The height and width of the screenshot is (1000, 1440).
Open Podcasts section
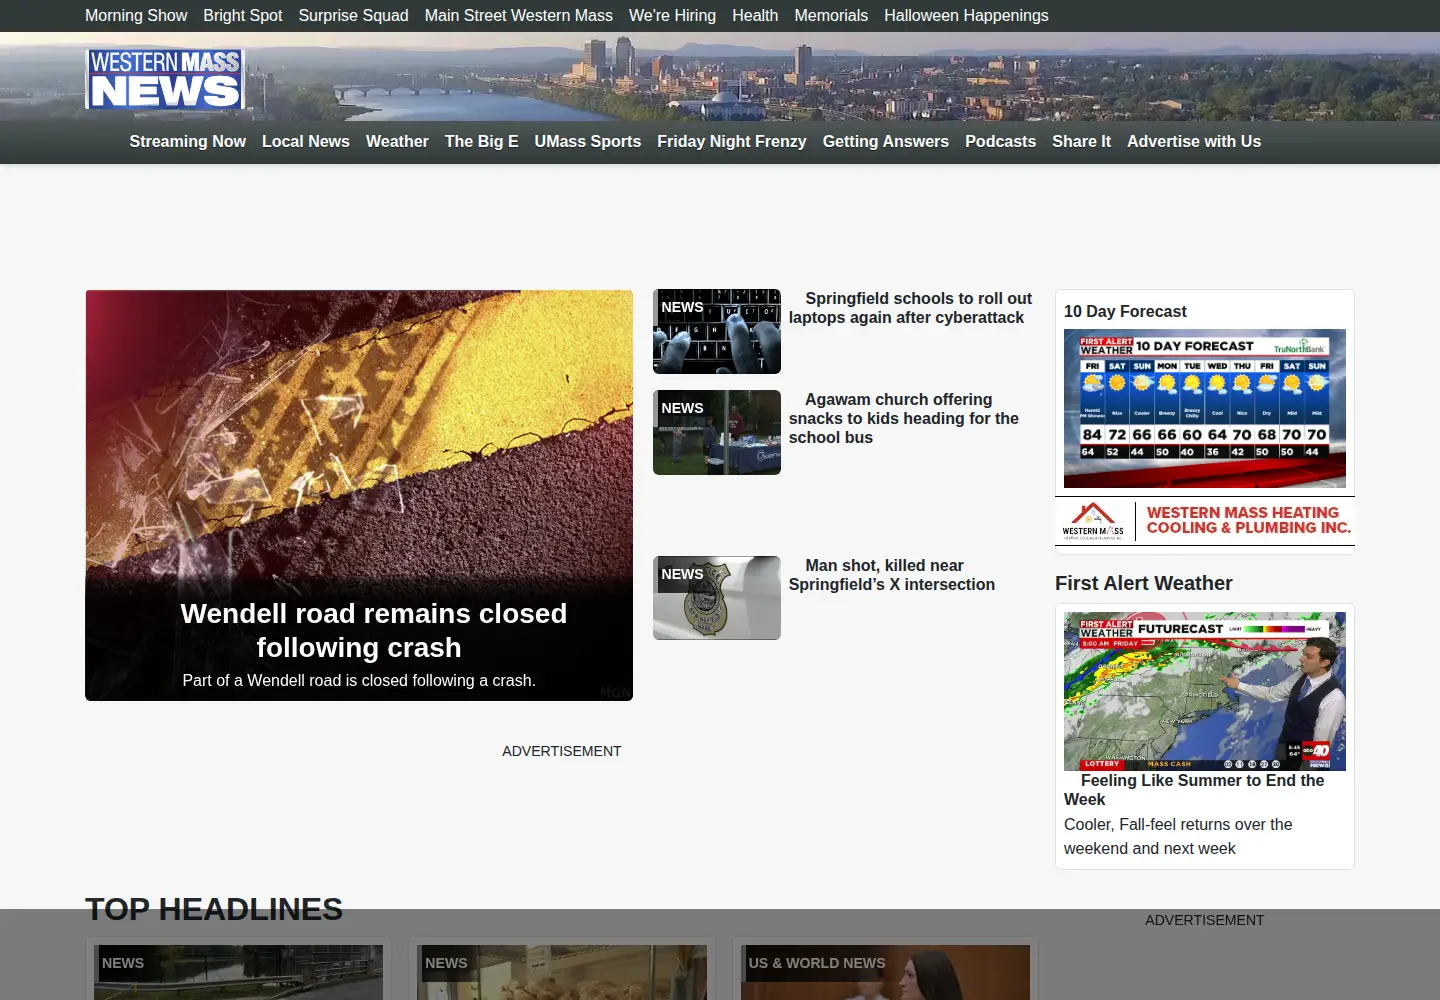[1000, 142]
